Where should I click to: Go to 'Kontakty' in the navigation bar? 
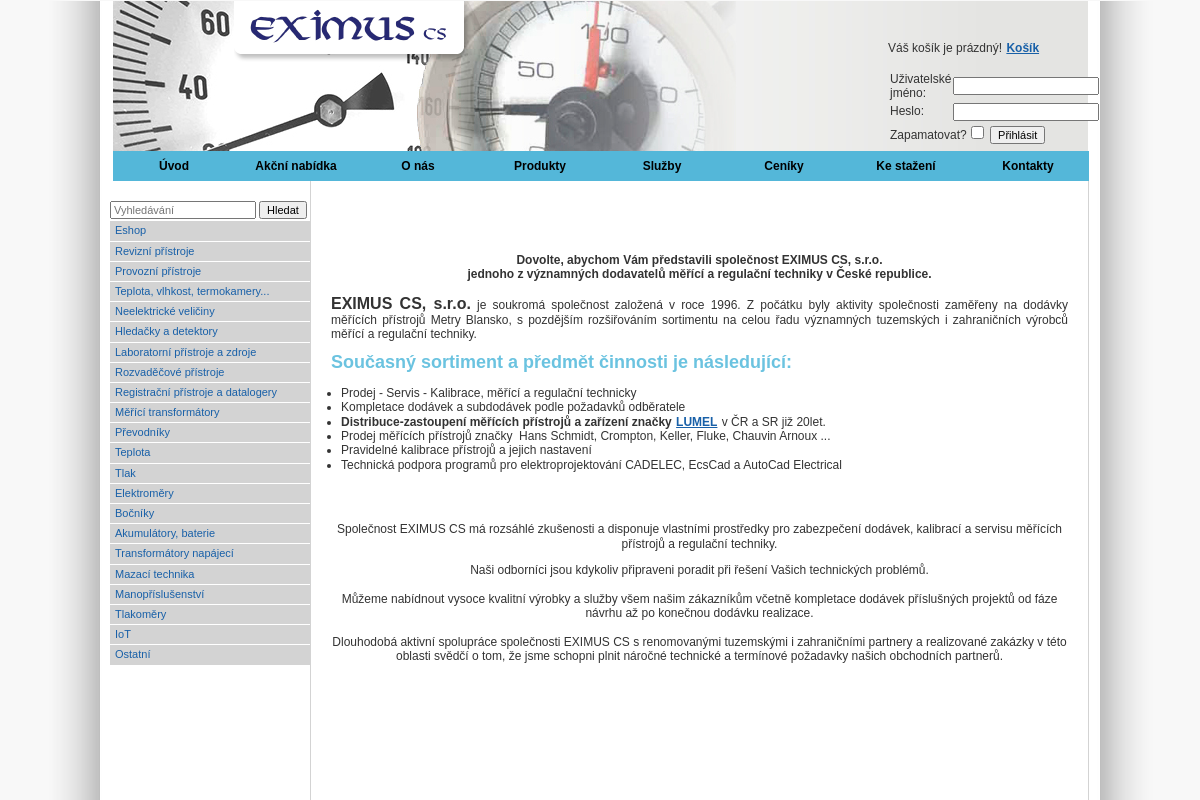(1028, 165)
